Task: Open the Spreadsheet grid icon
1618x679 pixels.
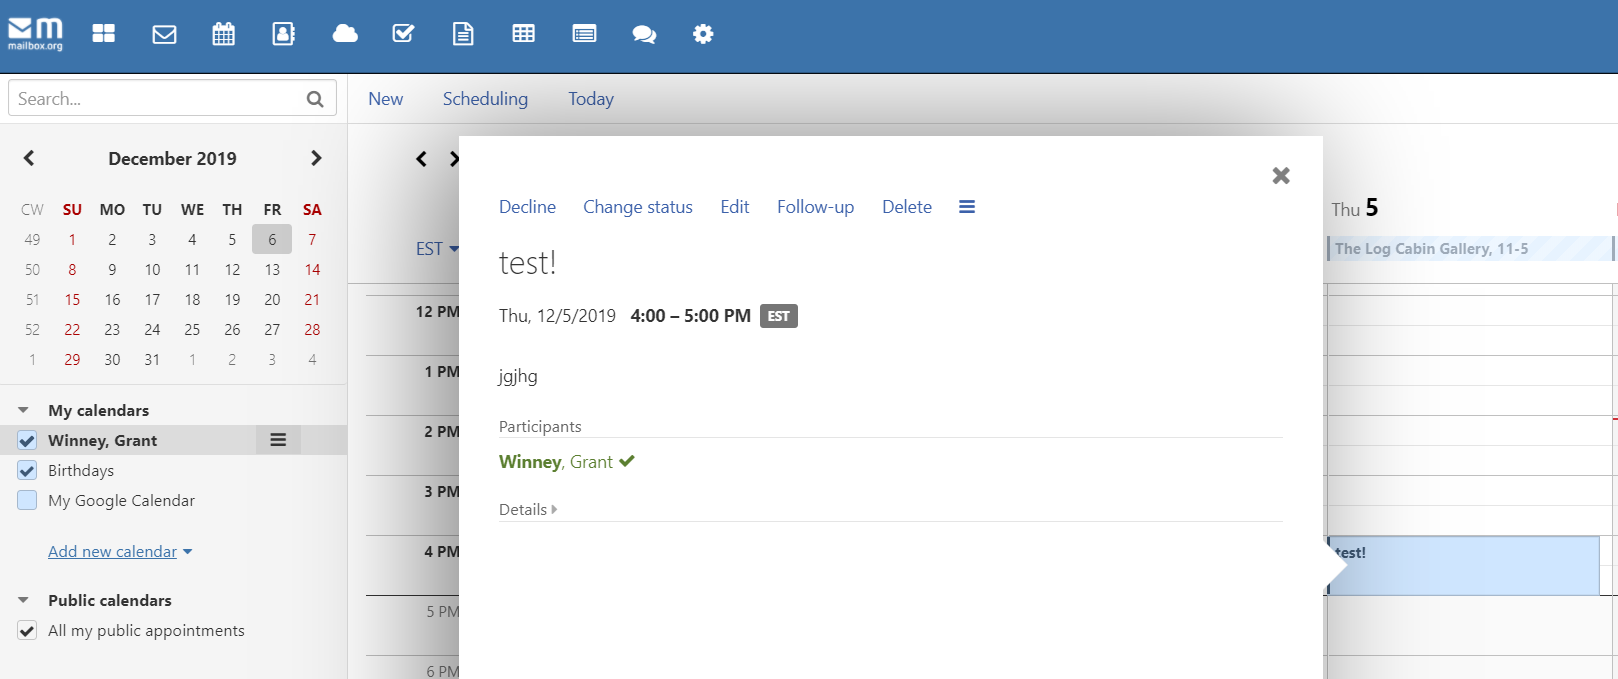Action: 523,34
